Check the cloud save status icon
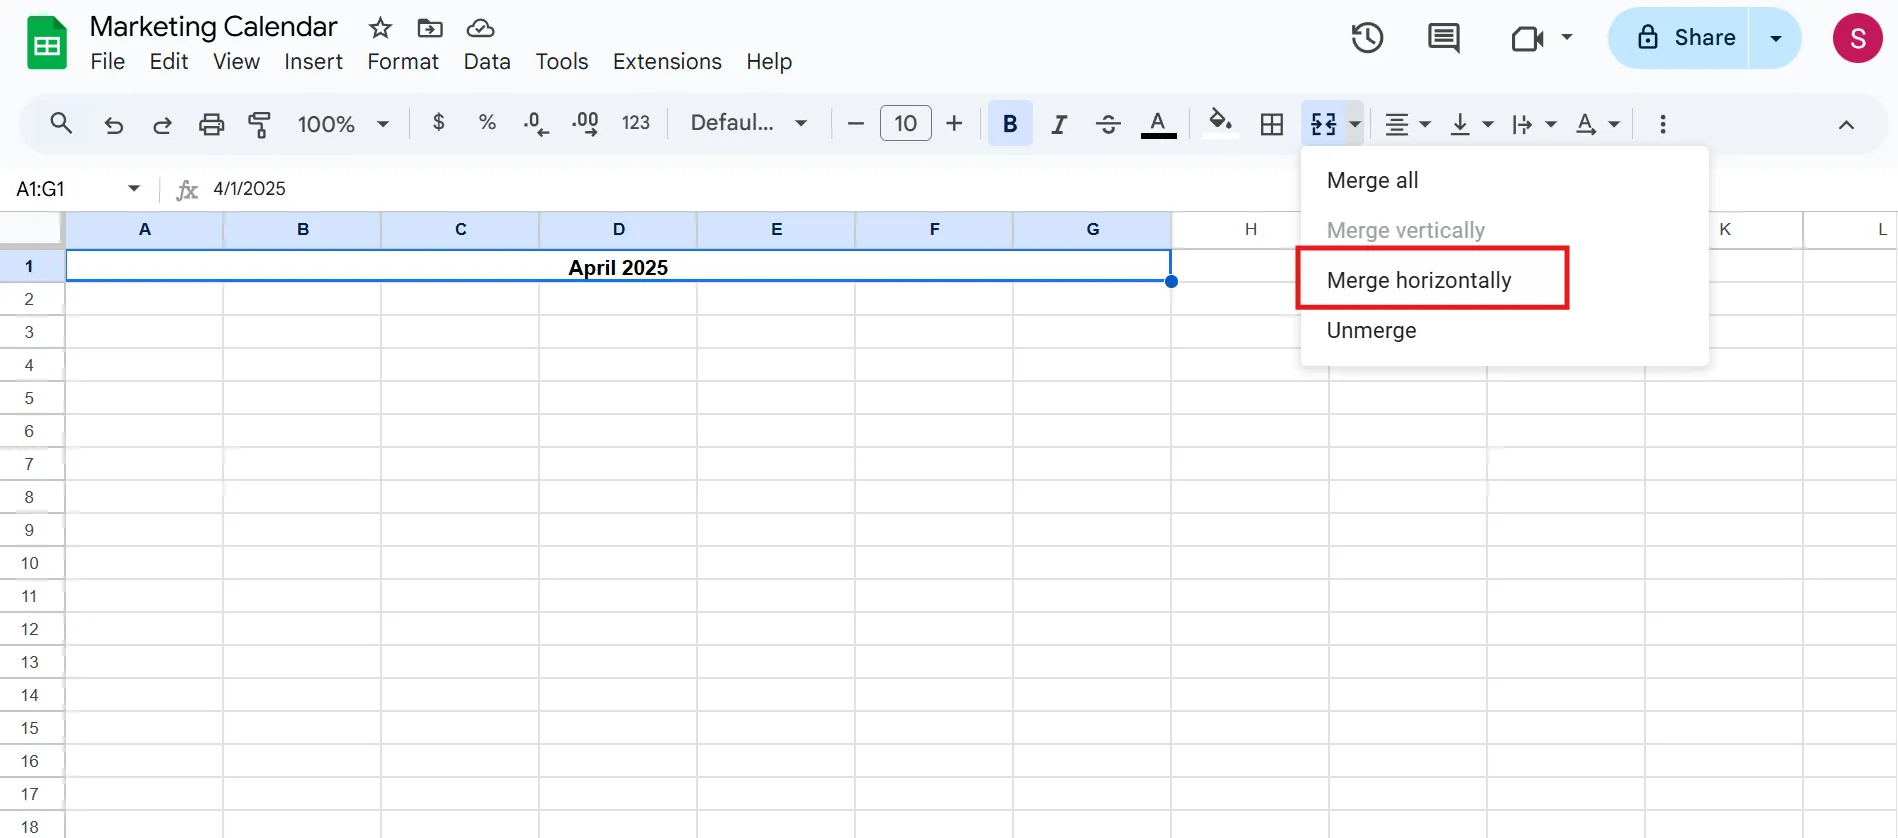The width and height of the screenshot is (1898, 838). (481, 28)
